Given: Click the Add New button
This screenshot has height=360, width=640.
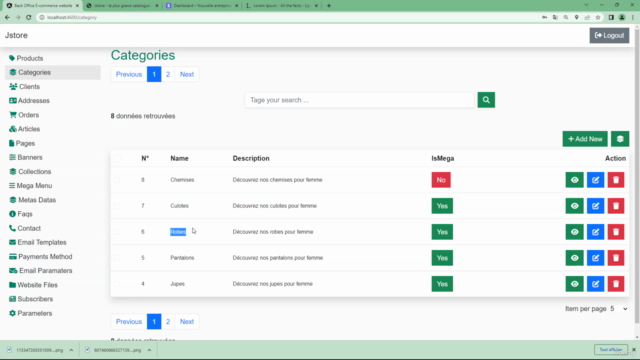Looking at the screenshot, I should point(585,139).
